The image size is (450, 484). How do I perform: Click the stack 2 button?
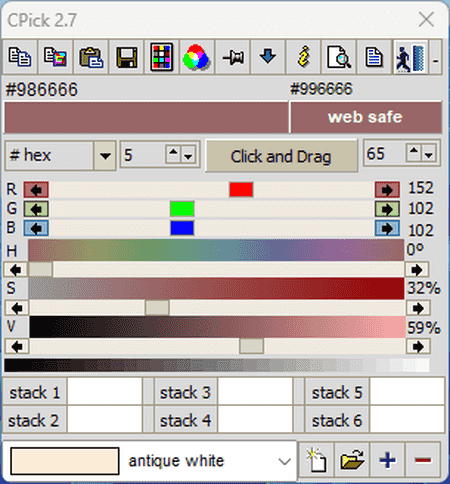[35, 420]
